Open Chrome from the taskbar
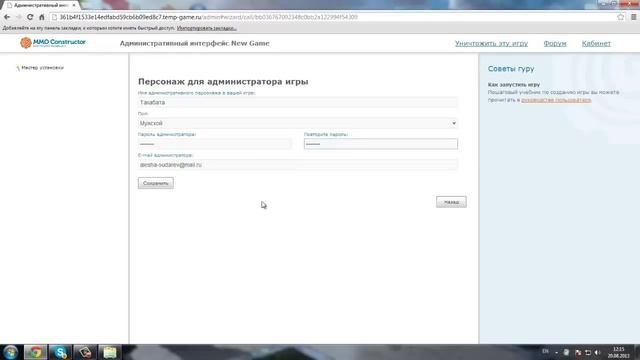640x360 pixels. [x=35, y=352]
